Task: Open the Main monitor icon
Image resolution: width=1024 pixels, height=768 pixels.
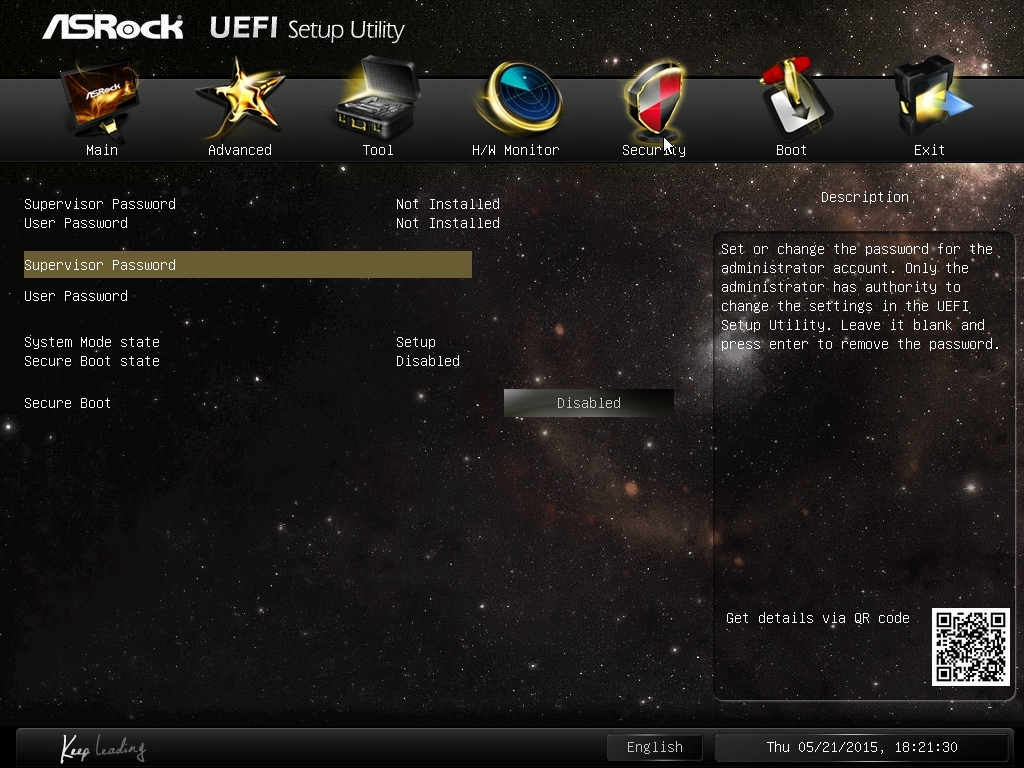Action: [x=101, y=99]
